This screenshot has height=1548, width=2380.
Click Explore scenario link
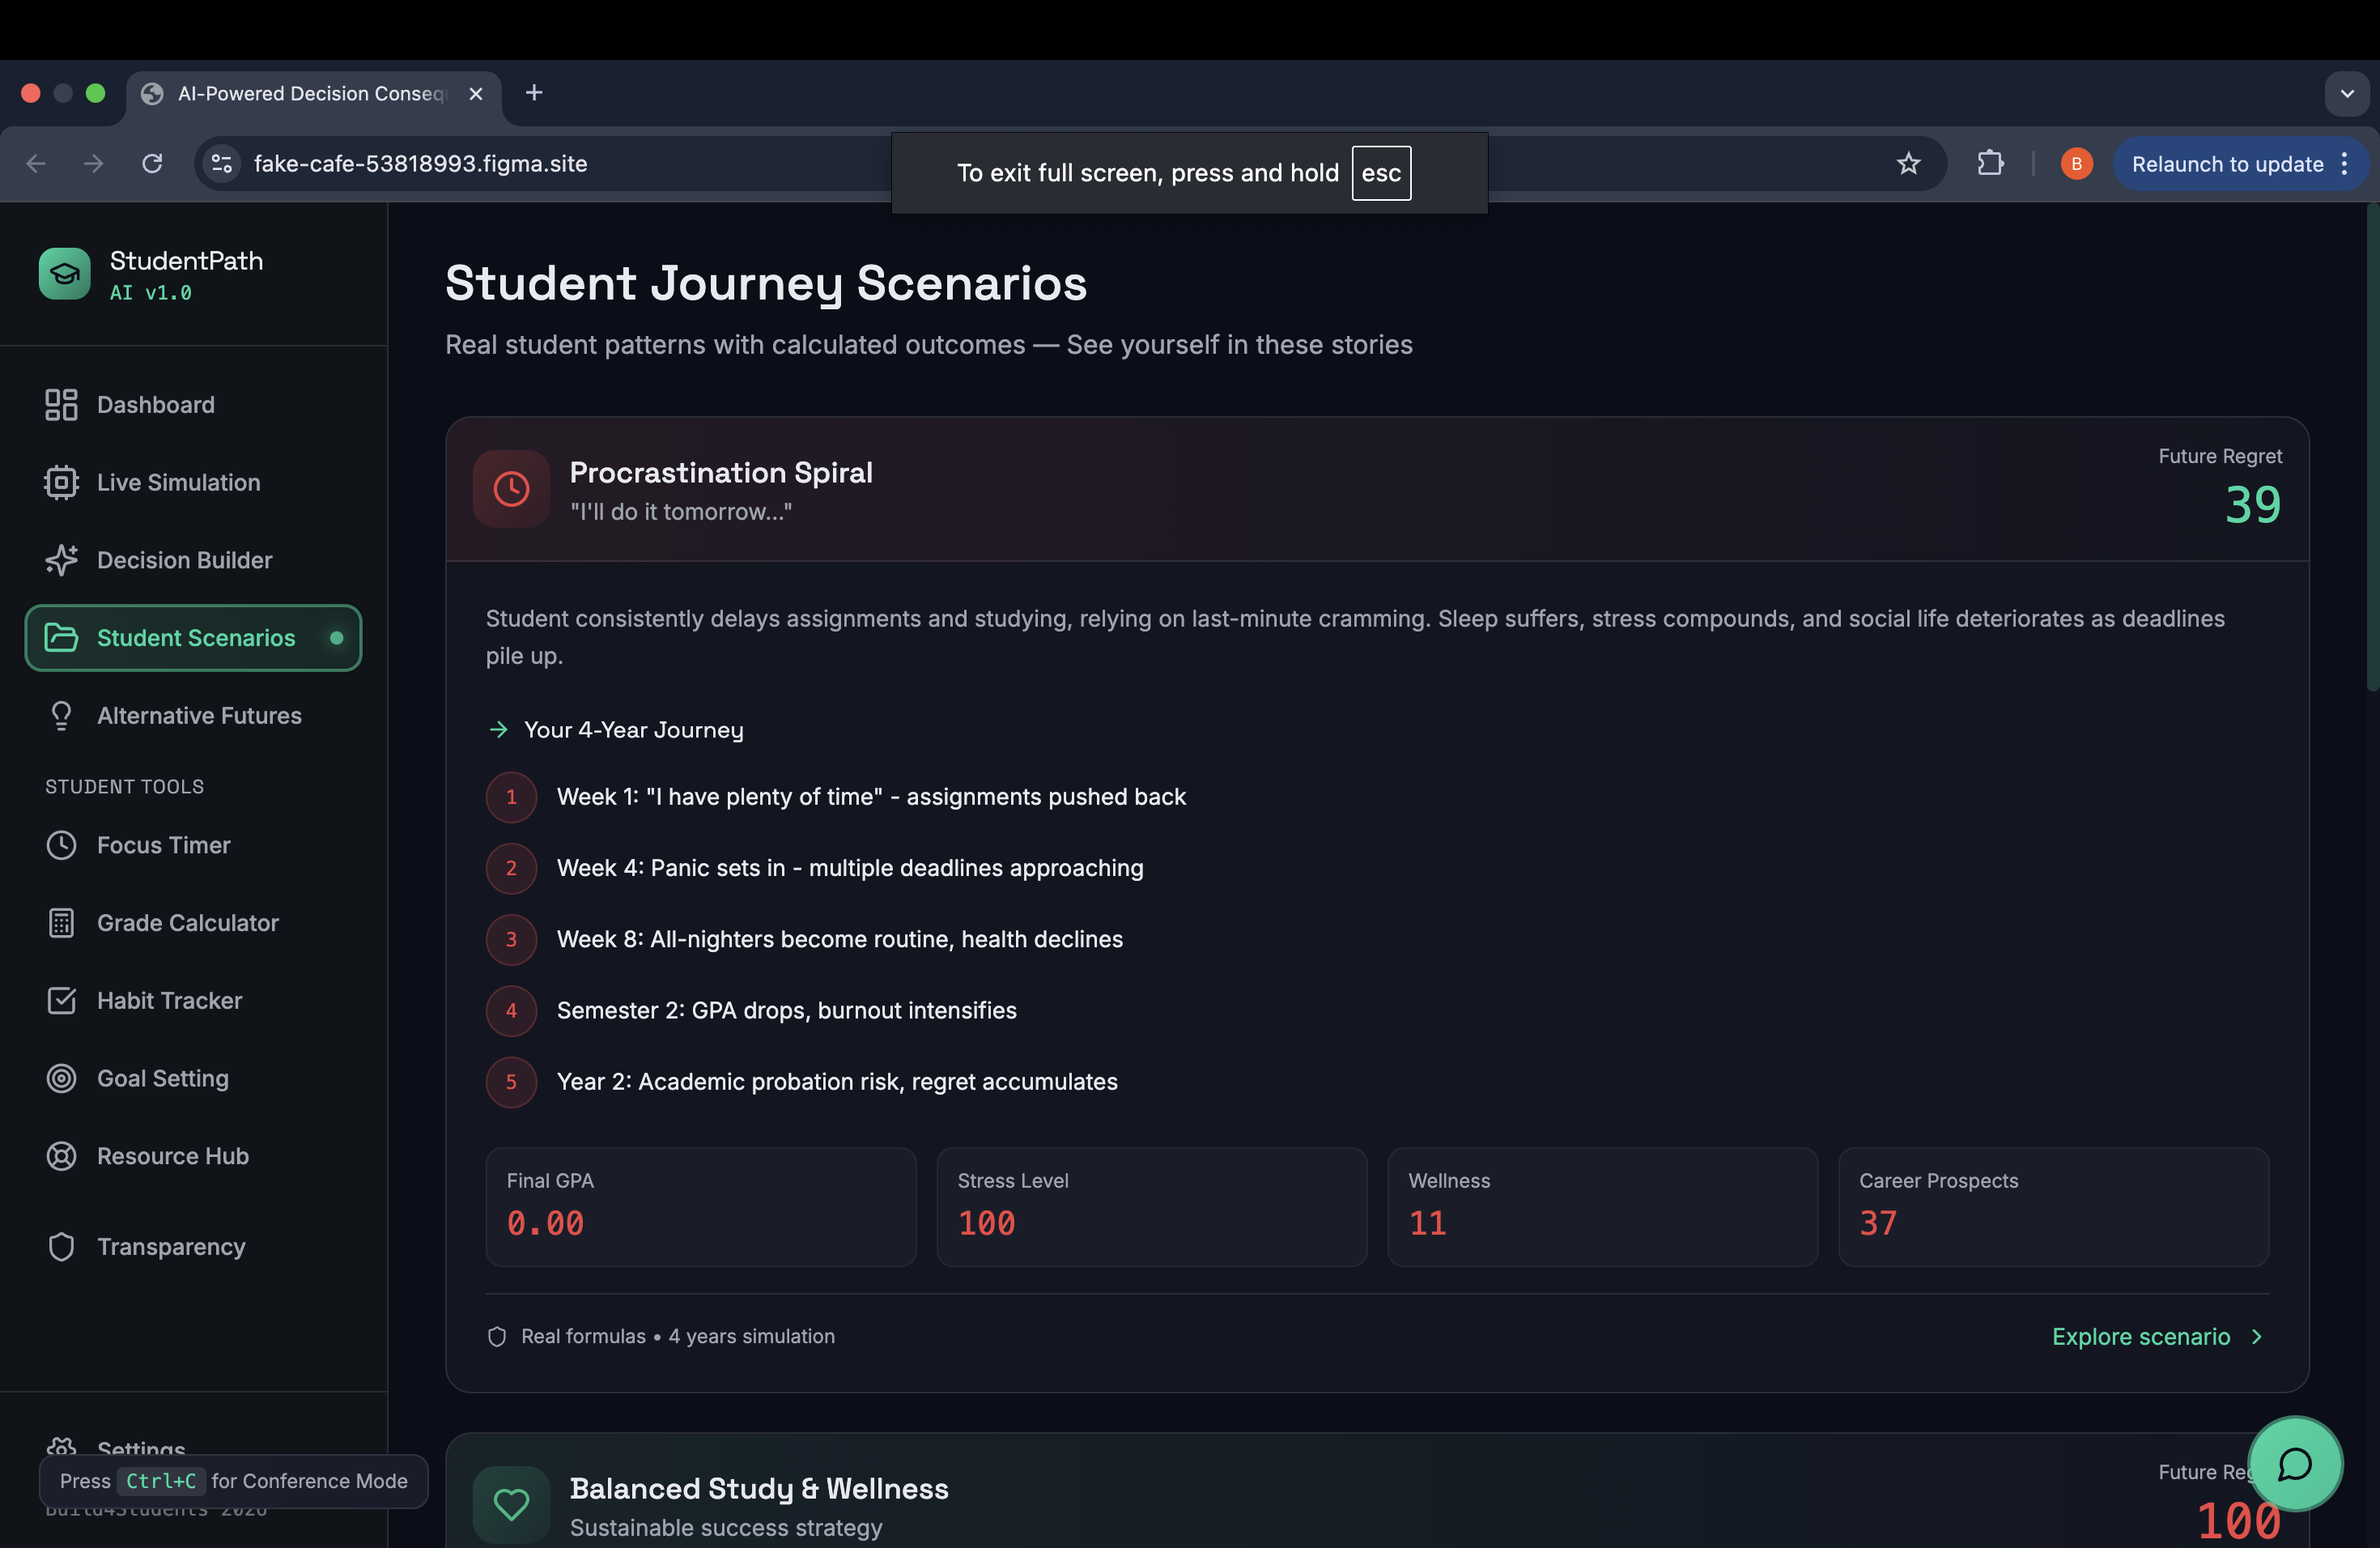click(x=2140, y=1337)
